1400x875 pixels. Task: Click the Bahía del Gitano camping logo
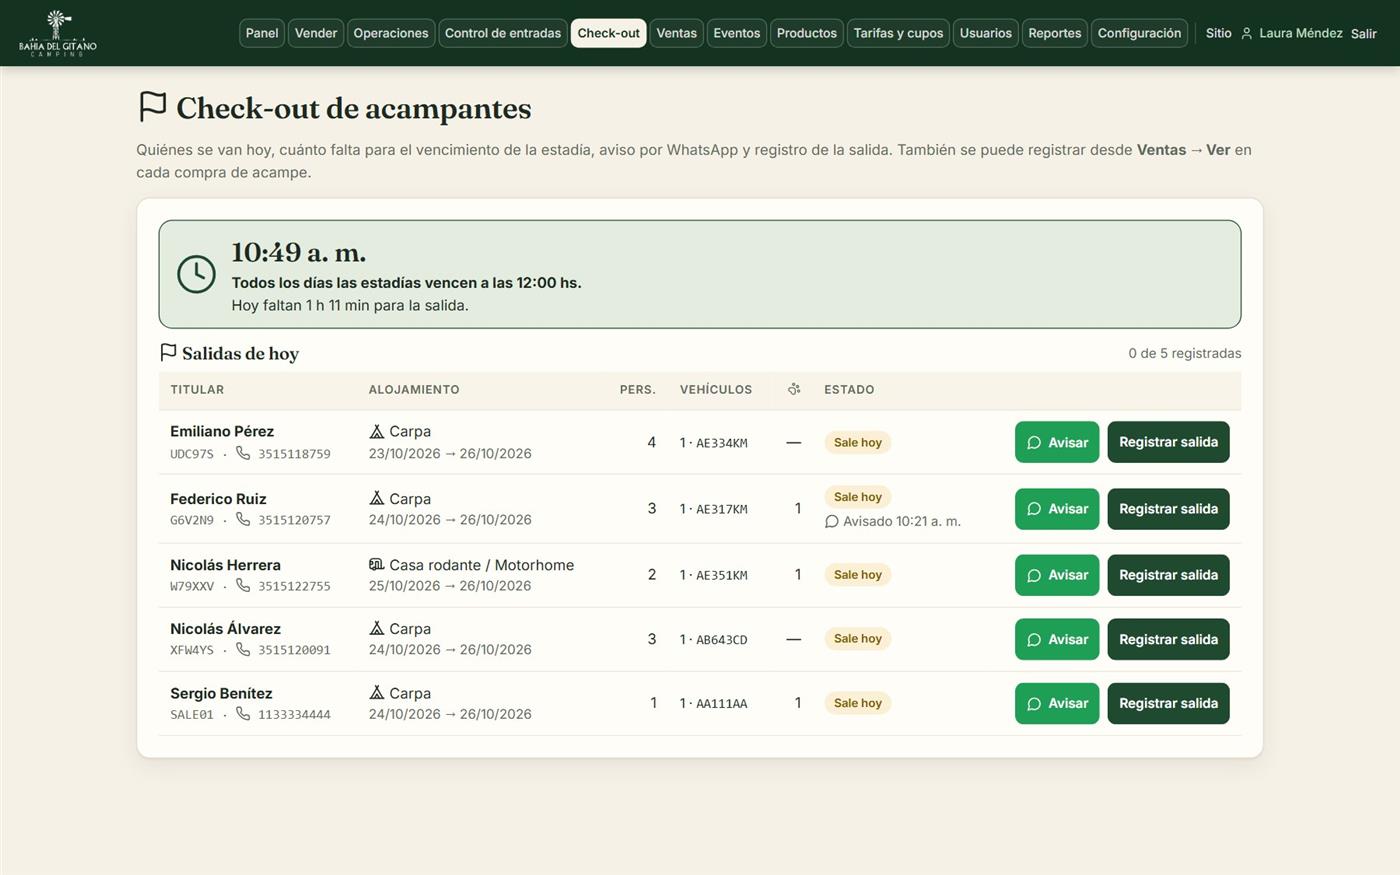[x=58, y=33]
